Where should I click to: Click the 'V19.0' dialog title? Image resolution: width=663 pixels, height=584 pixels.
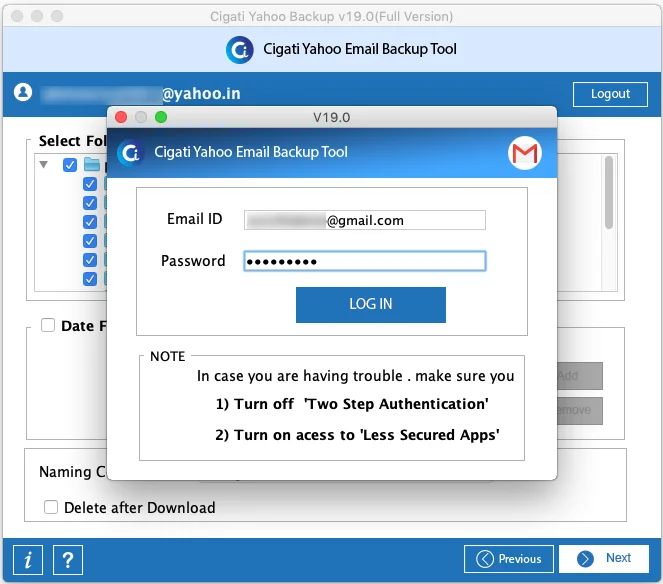point(332,117)
